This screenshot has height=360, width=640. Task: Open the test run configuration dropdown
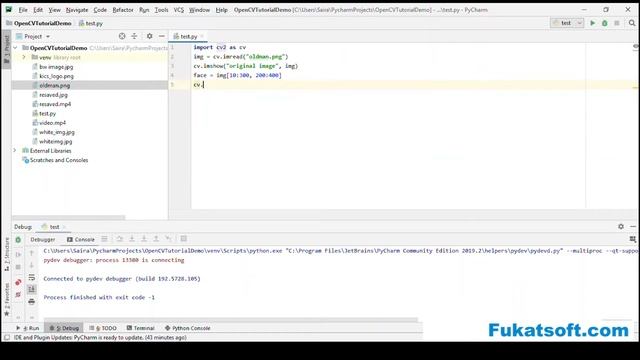(567, 23)
